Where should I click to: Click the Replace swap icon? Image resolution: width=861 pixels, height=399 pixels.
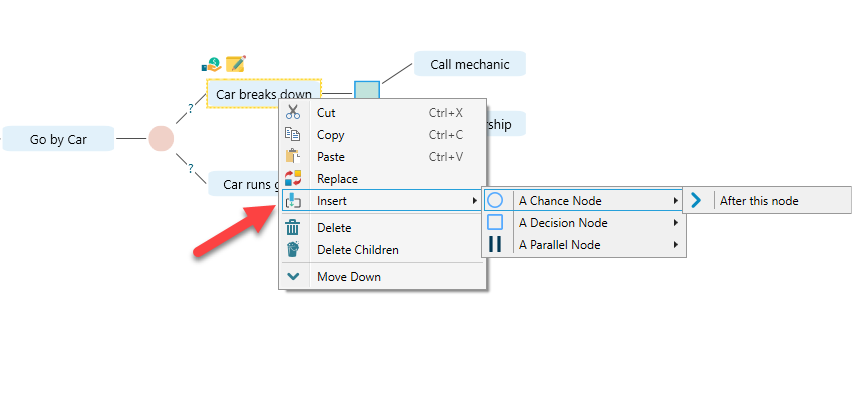tap(293, 178)
